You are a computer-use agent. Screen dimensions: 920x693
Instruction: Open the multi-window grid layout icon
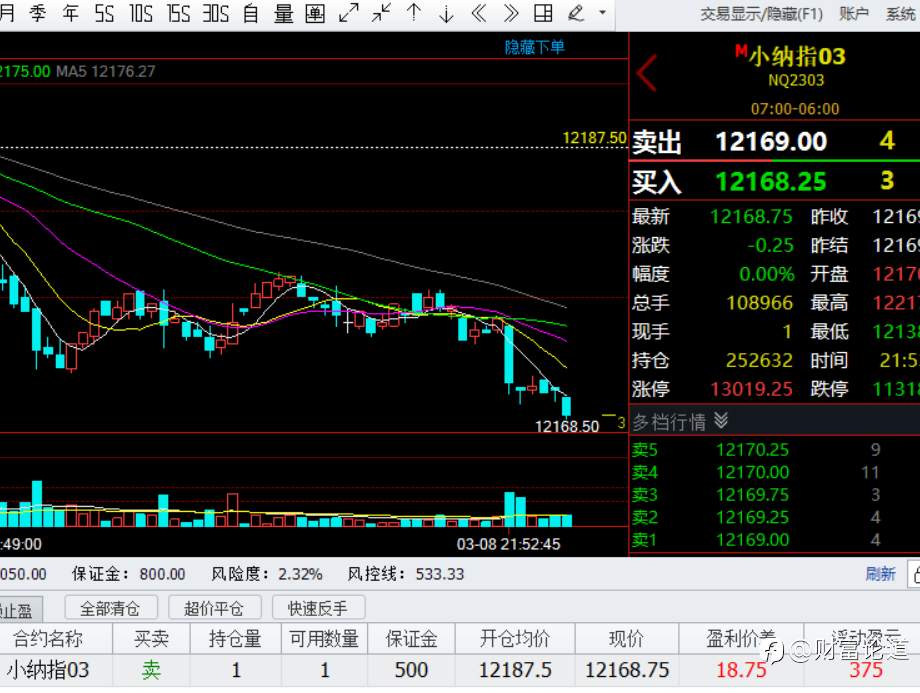point(543,13)
